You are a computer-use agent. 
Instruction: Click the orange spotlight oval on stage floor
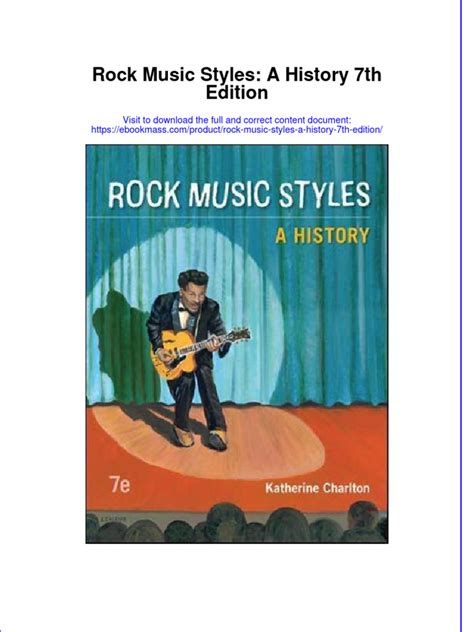pos(210,441)
